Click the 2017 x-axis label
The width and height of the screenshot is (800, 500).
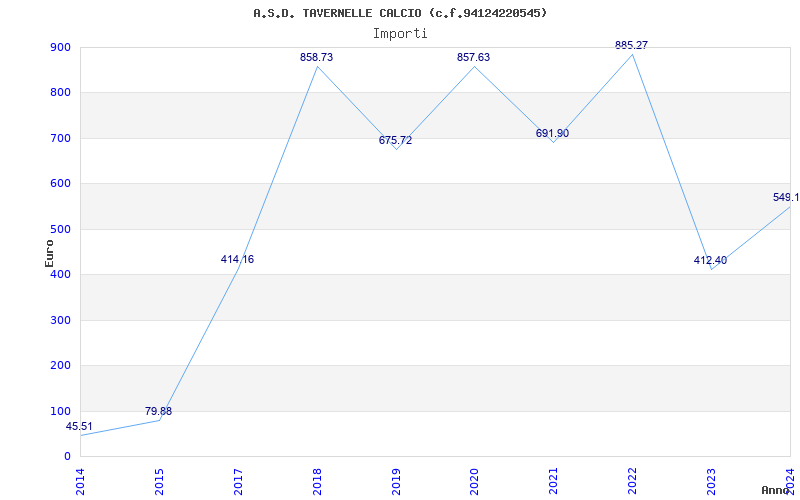coord(238,481)
